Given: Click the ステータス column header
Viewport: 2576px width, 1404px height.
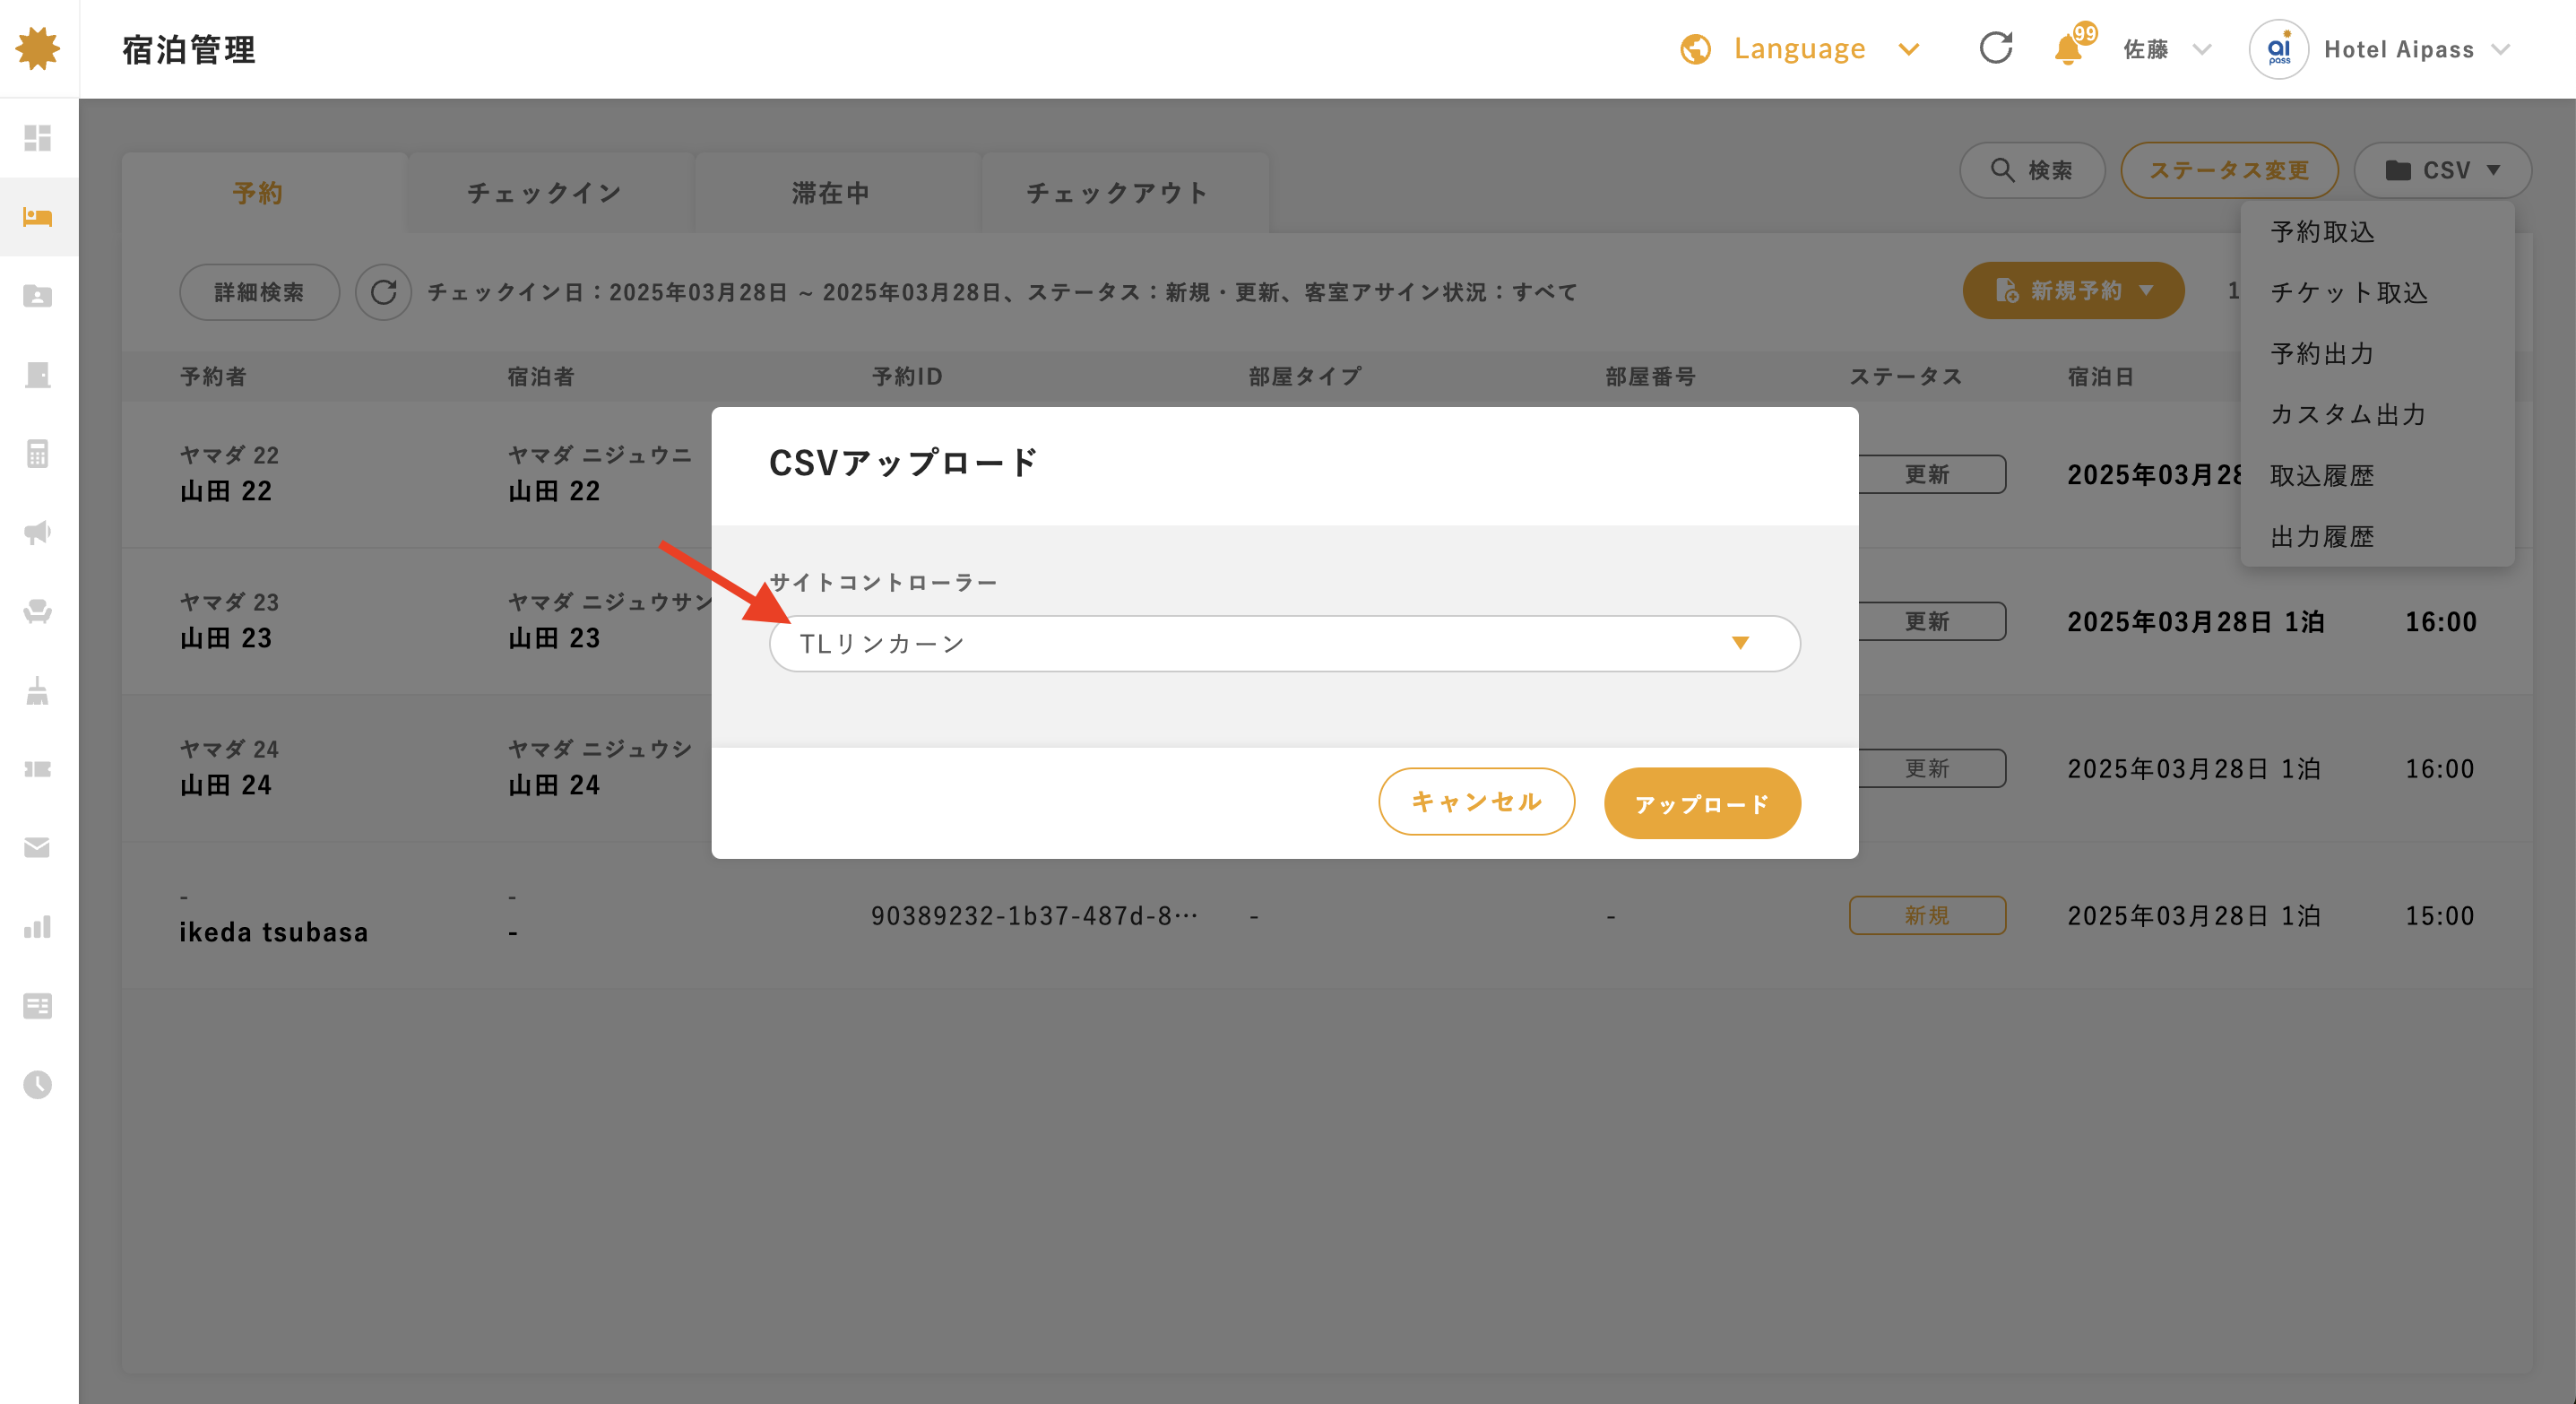Looking at the screenshot, I should (x=1906, y=376).
